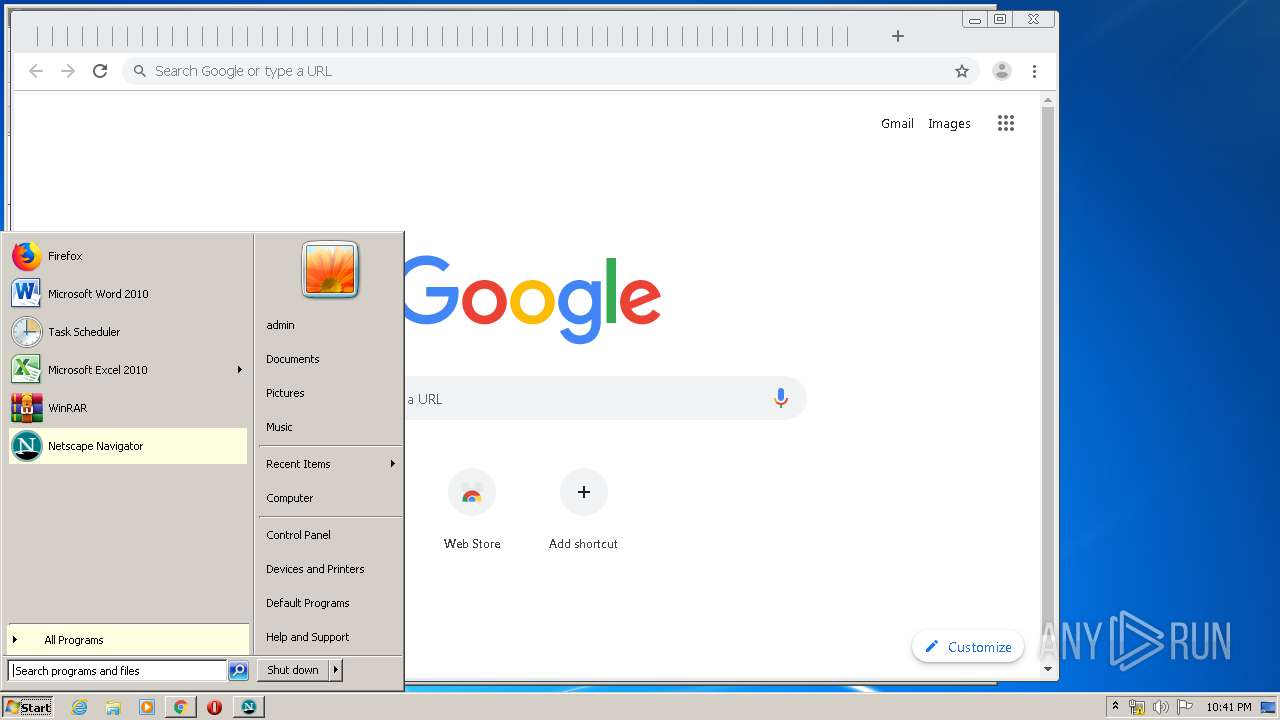Open shut down options arrow
Image resolution: width=1280 pixels, height=720 pixels.
tap(336, 670)
